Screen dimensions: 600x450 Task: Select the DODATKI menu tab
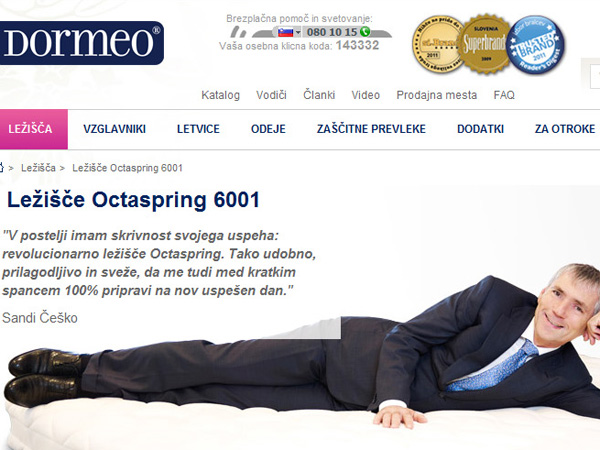pyautogui.click(x=480, y=129)
